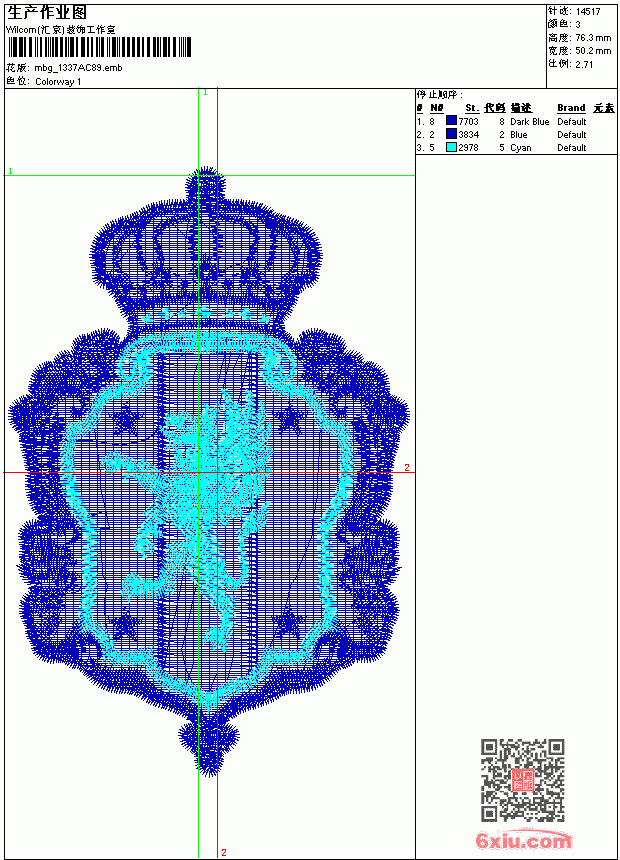This screenshot has height=860, width=620.
Task: Click the Colorway 1 label
Action: 58,82
